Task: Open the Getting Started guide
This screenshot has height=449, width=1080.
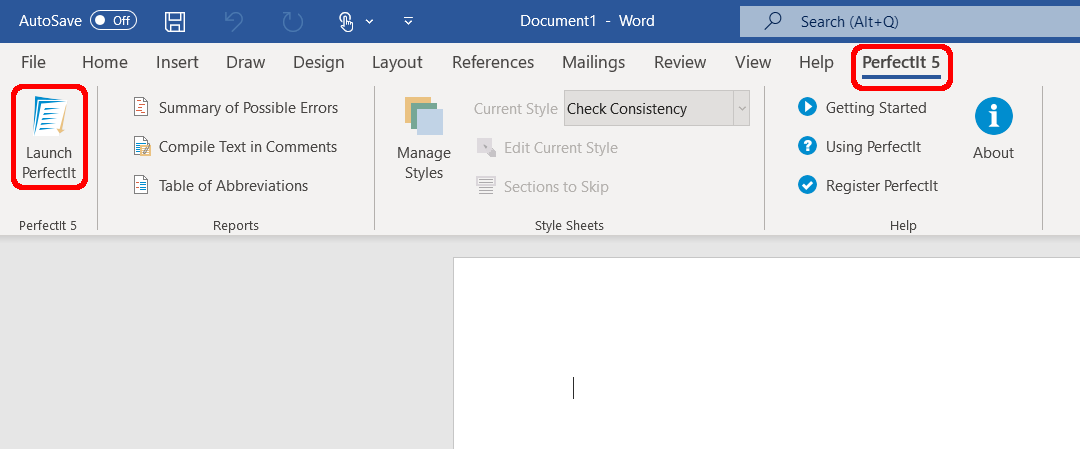Action: (x=862, y=107)
